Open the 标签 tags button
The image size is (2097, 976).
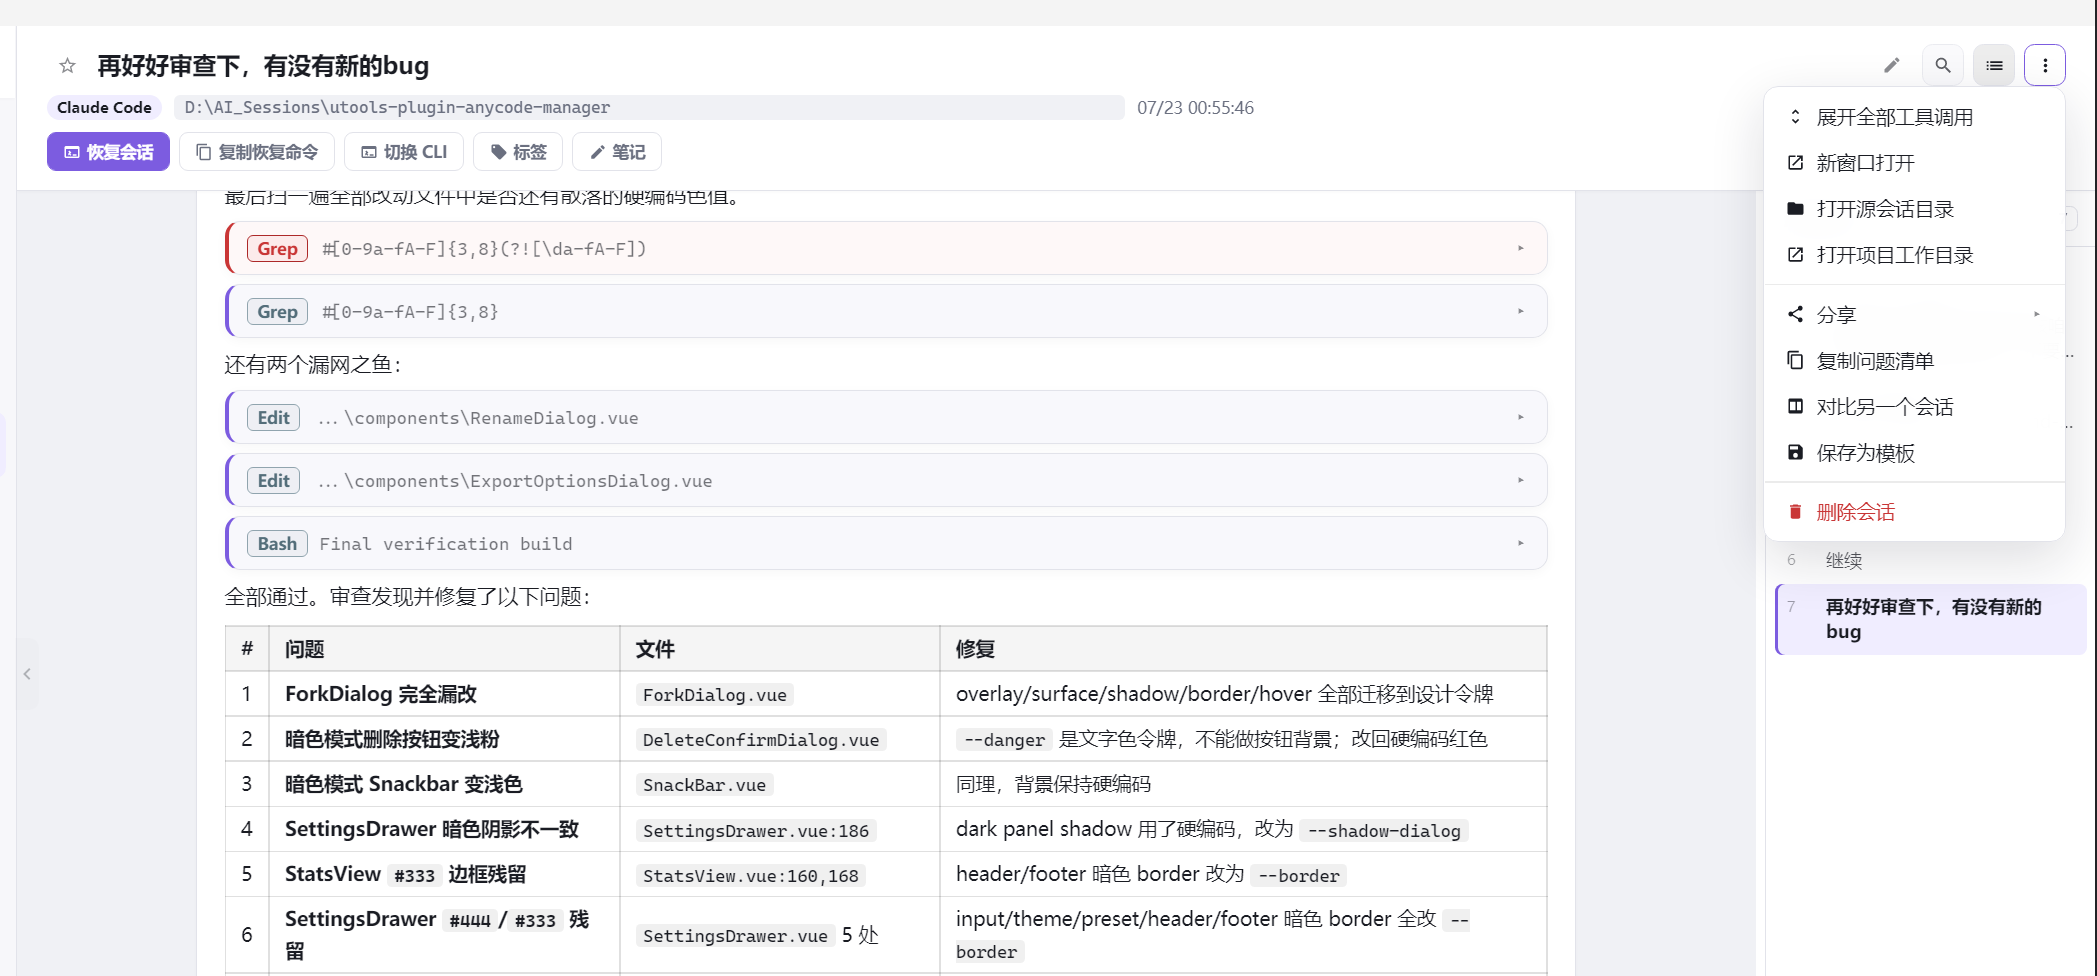[x=518, y=152]
